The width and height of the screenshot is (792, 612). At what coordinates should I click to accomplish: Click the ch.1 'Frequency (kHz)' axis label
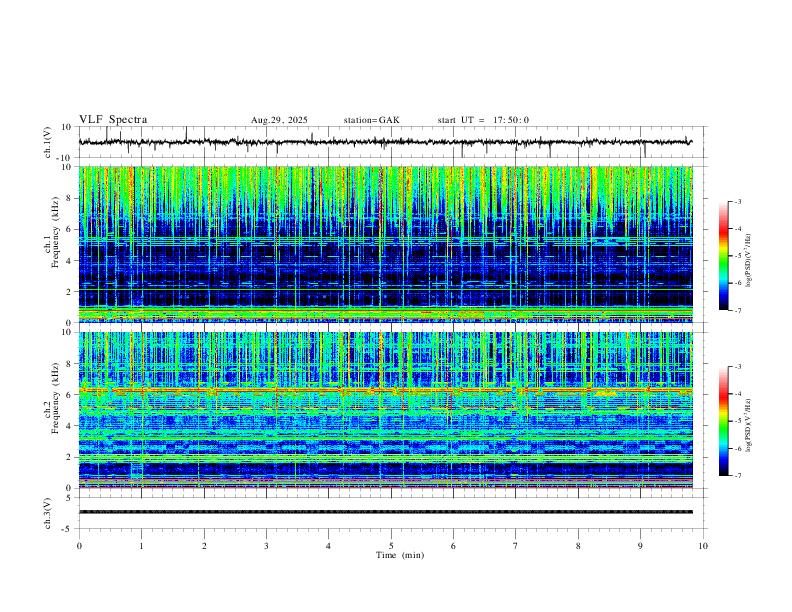tap(56, 233)
